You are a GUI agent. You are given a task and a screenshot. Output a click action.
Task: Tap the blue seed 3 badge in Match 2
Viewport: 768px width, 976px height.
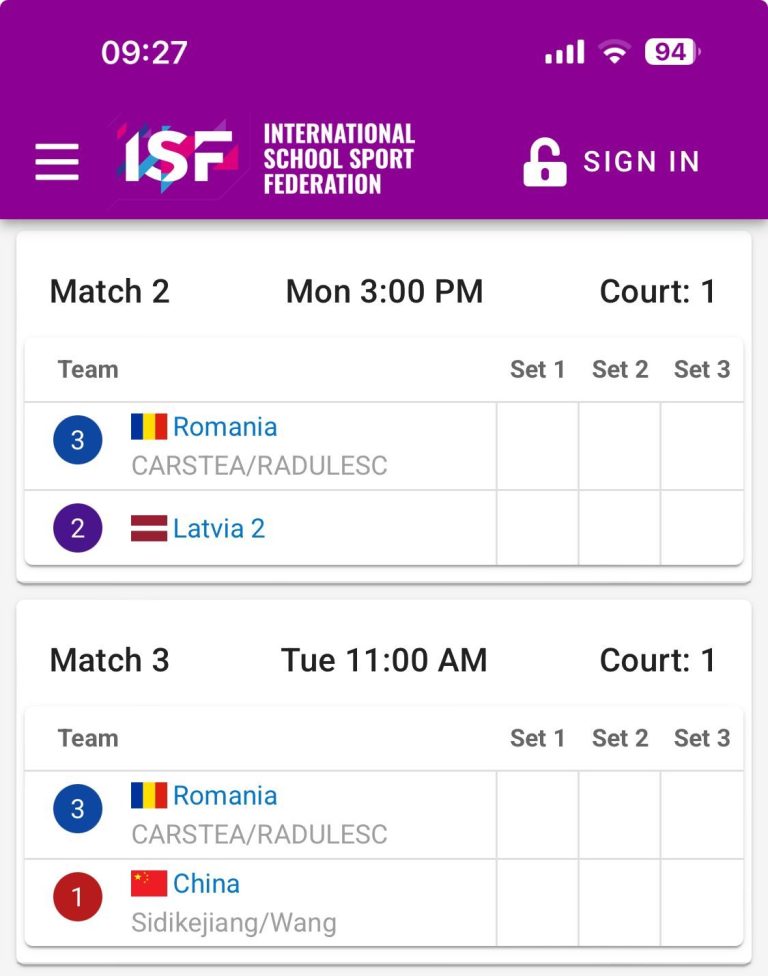78,440
